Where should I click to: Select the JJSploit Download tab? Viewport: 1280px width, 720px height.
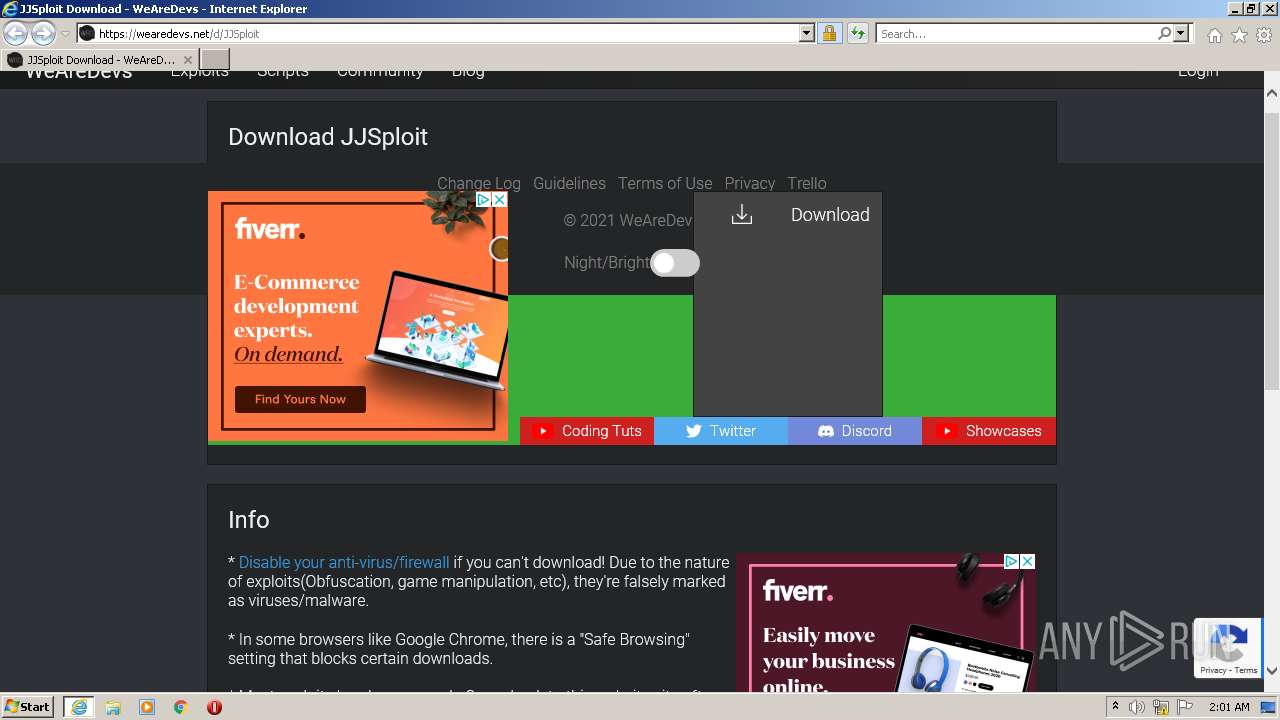click(x=99, y=60)
